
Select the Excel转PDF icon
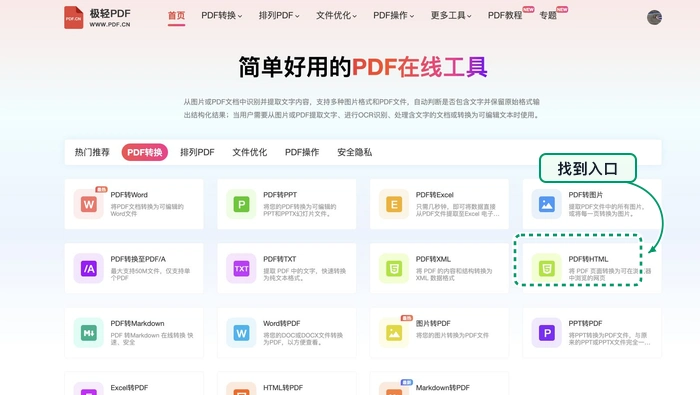click(x=89, y=389)
